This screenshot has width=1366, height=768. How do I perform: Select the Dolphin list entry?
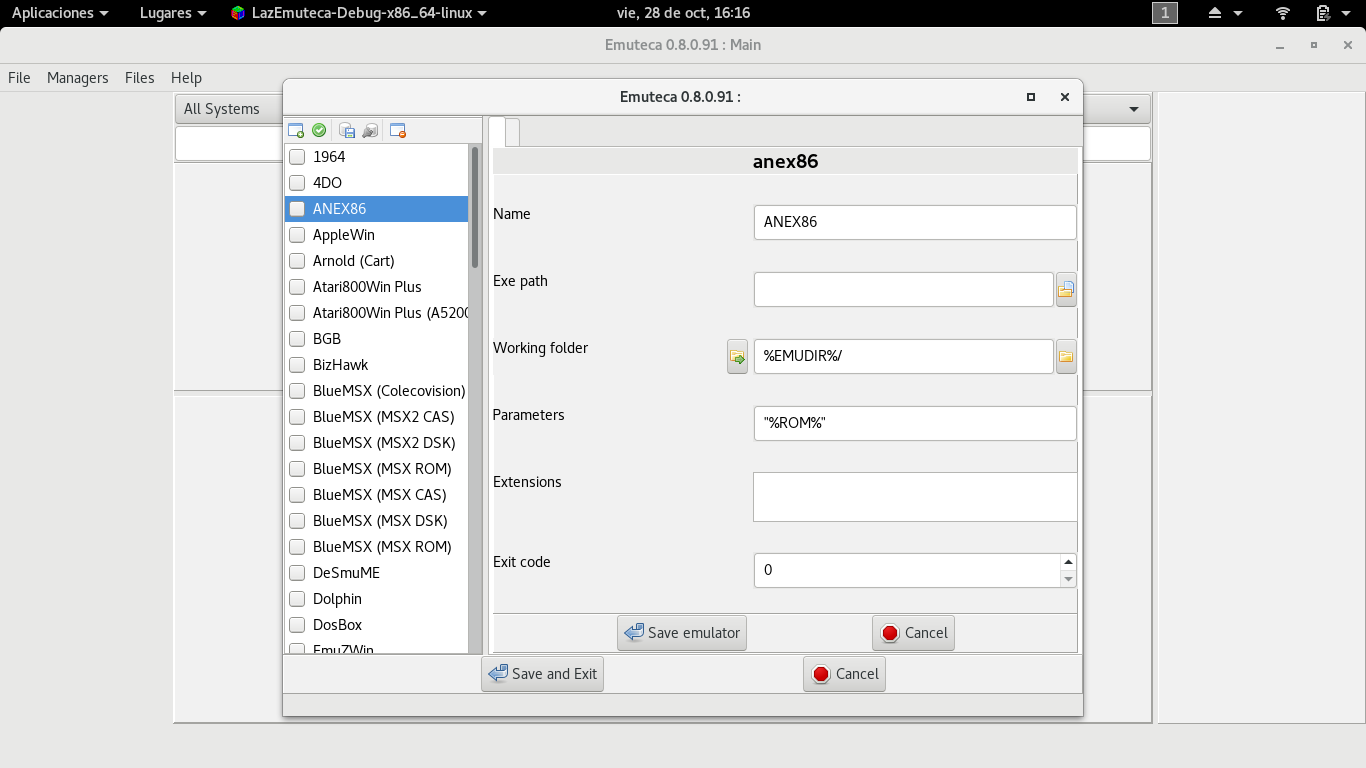click(376, 599)
